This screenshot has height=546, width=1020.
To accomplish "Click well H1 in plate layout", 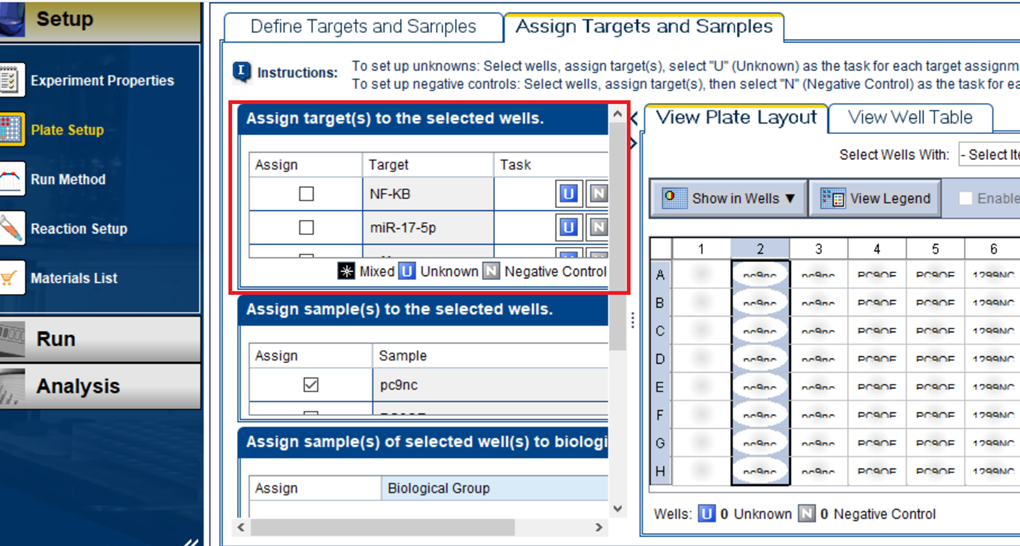I will [701, 471].
